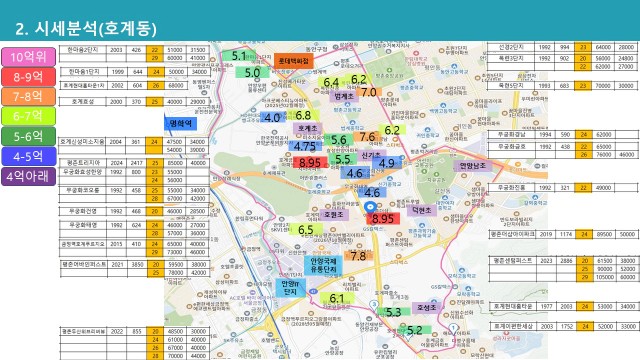Click the 2417 household count cell

tap(136, 163)
